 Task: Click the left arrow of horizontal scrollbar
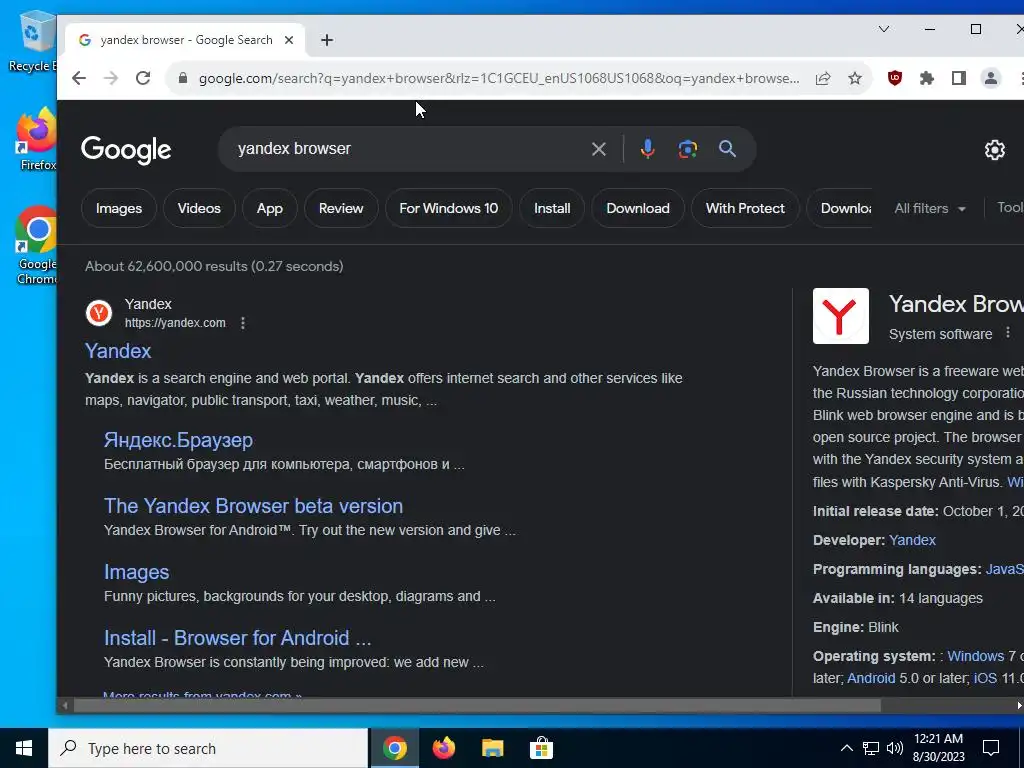(64, 705)
